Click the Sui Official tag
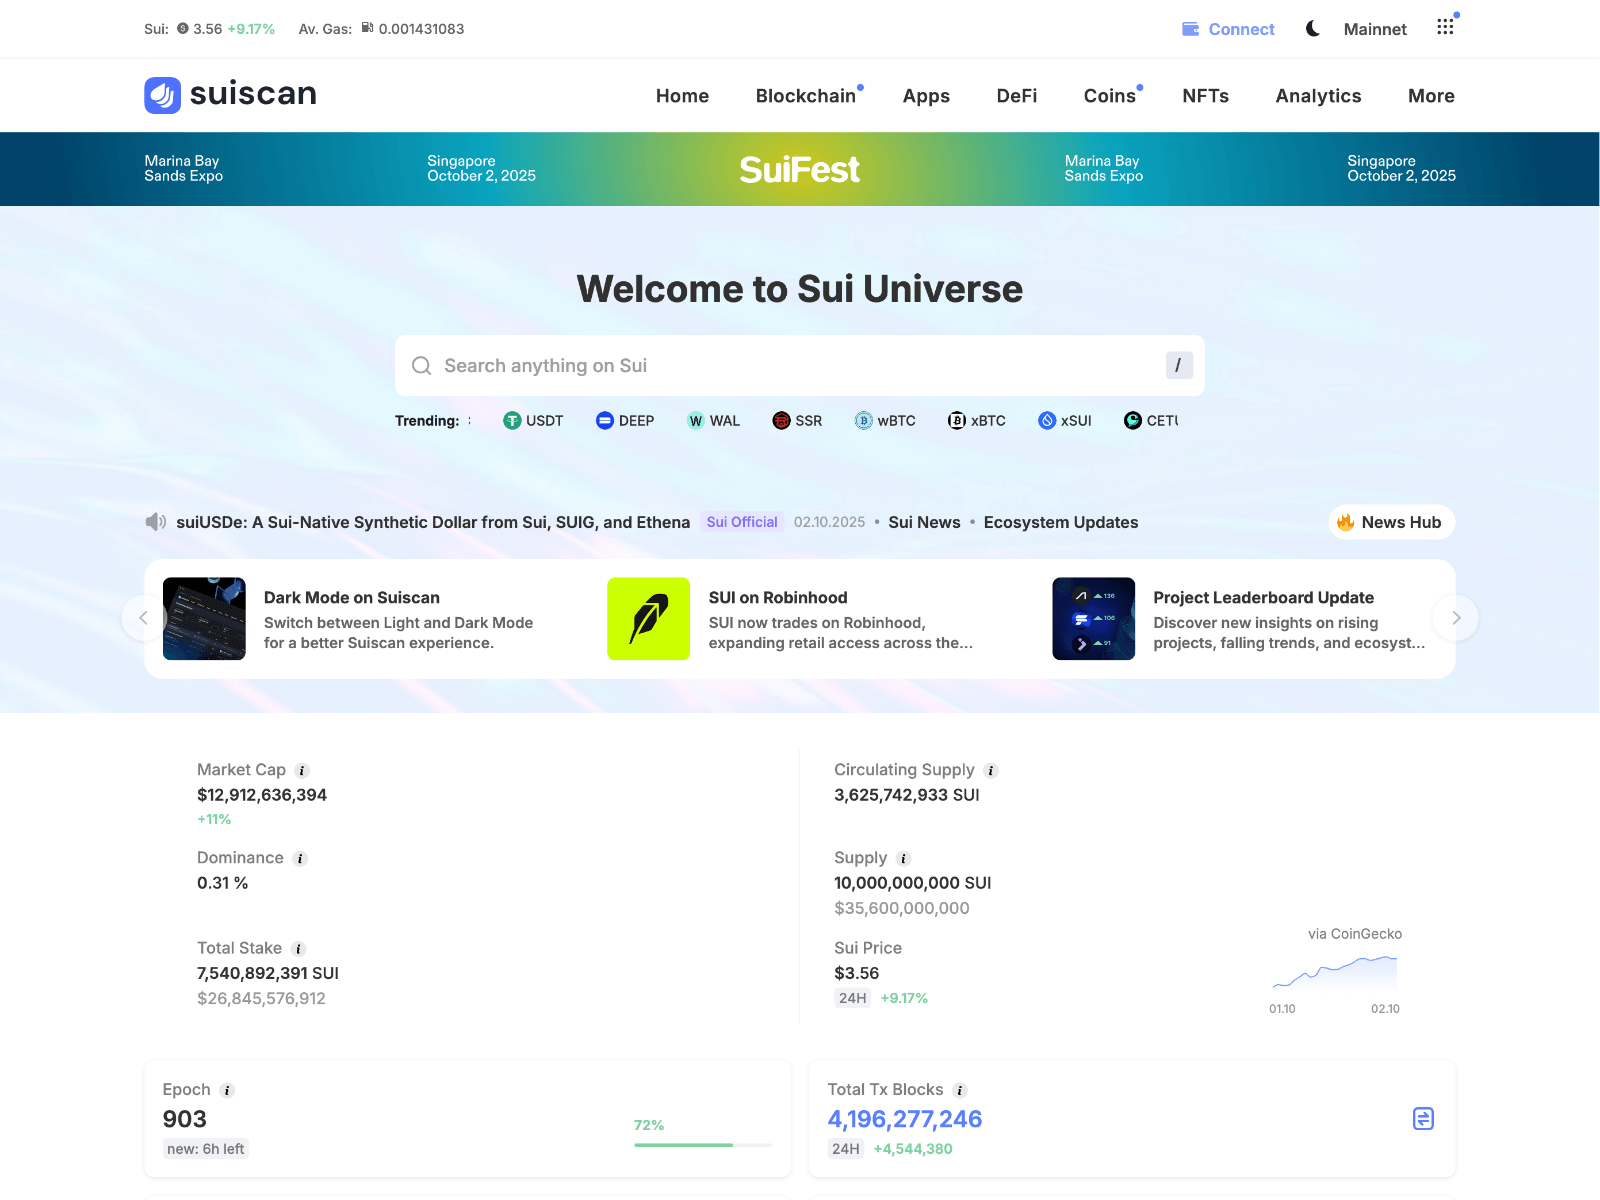The height and width of the screenshot is (1200, 1600). point(742,522)
